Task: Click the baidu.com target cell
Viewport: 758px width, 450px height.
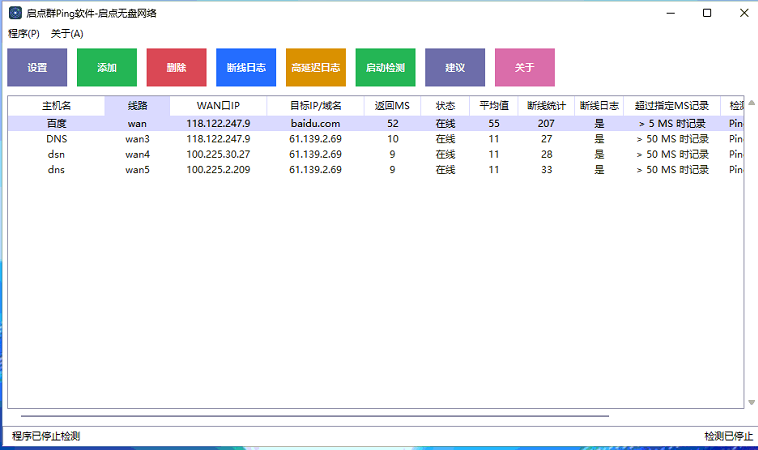Action: pos(315,124)
